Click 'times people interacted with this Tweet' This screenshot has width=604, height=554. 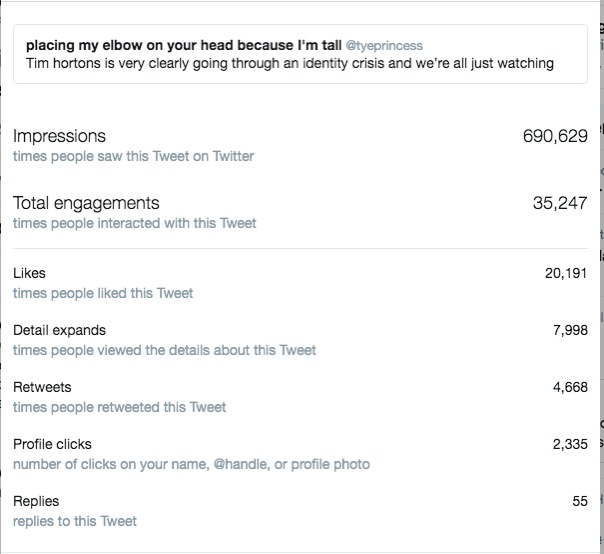click(134, 223)
